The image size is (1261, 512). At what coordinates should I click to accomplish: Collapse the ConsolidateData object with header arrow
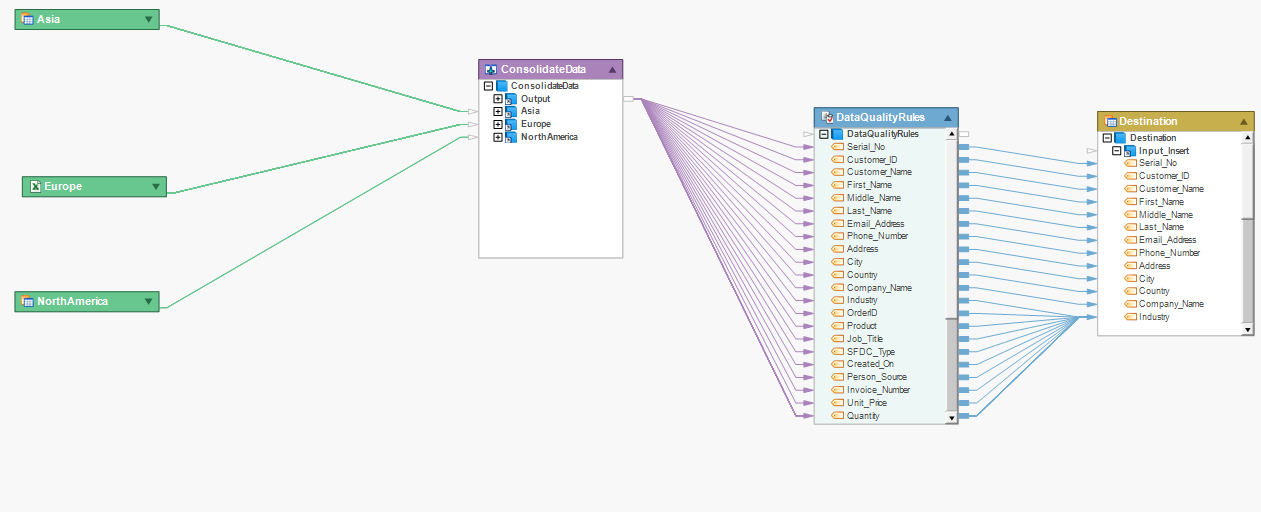pos(612,69)
